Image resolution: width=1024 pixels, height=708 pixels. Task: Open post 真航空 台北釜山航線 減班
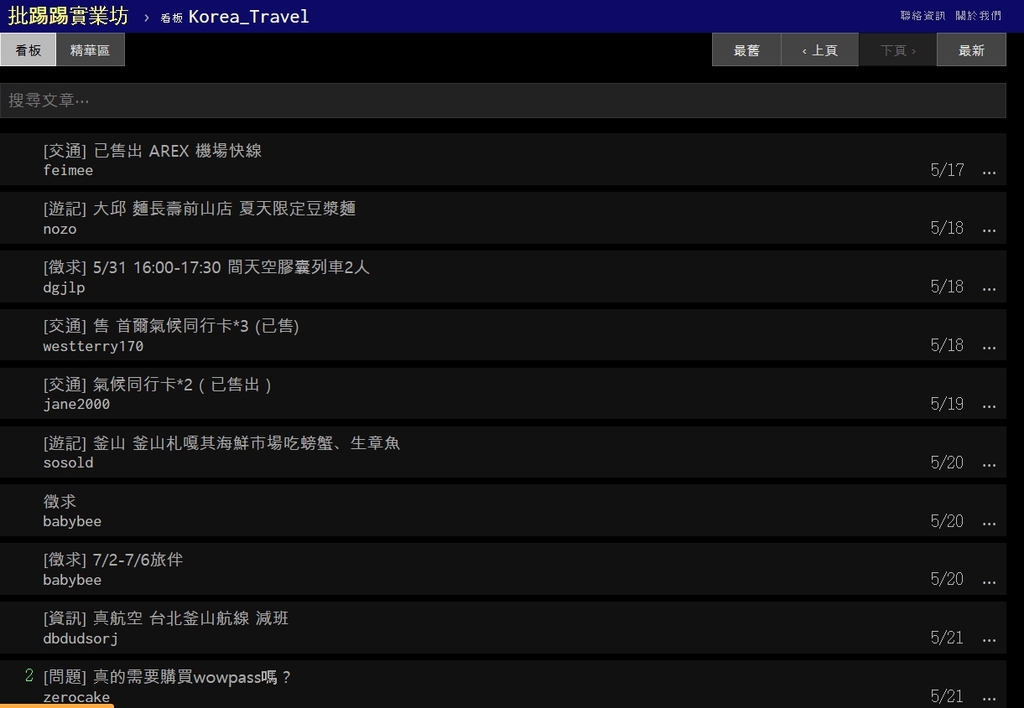(166, 619)
